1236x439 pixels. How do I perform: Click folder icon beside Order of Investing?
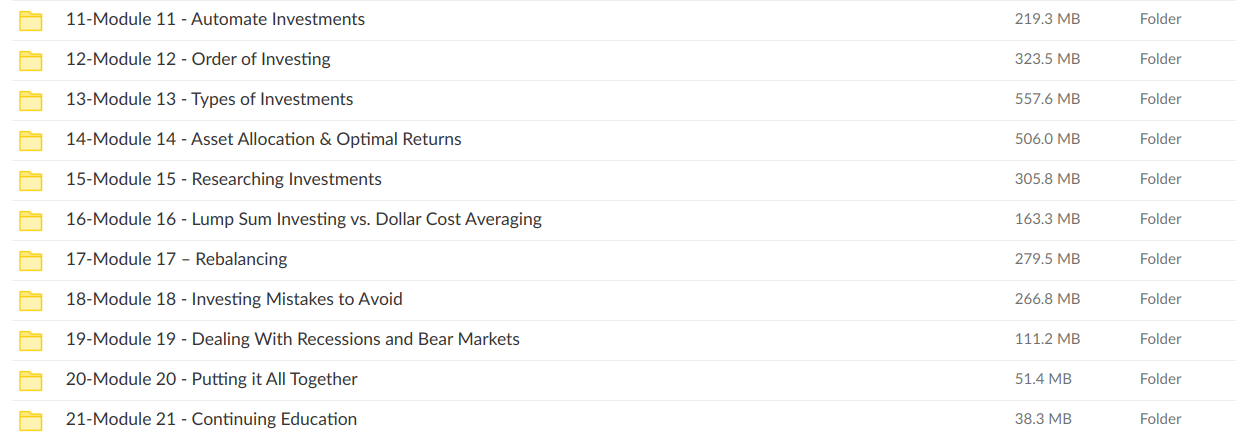click(31, 60)
